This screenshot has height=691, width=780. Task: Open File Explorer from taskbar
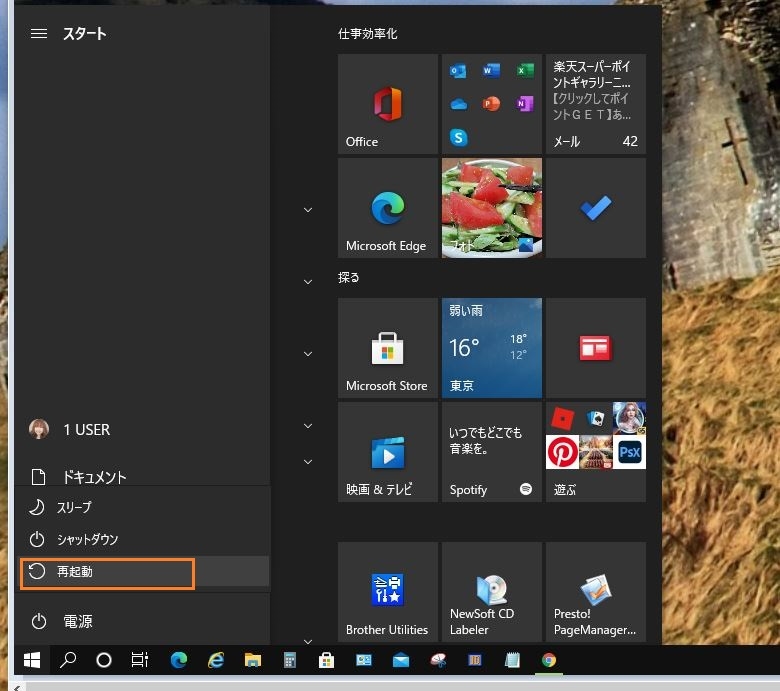253,660
